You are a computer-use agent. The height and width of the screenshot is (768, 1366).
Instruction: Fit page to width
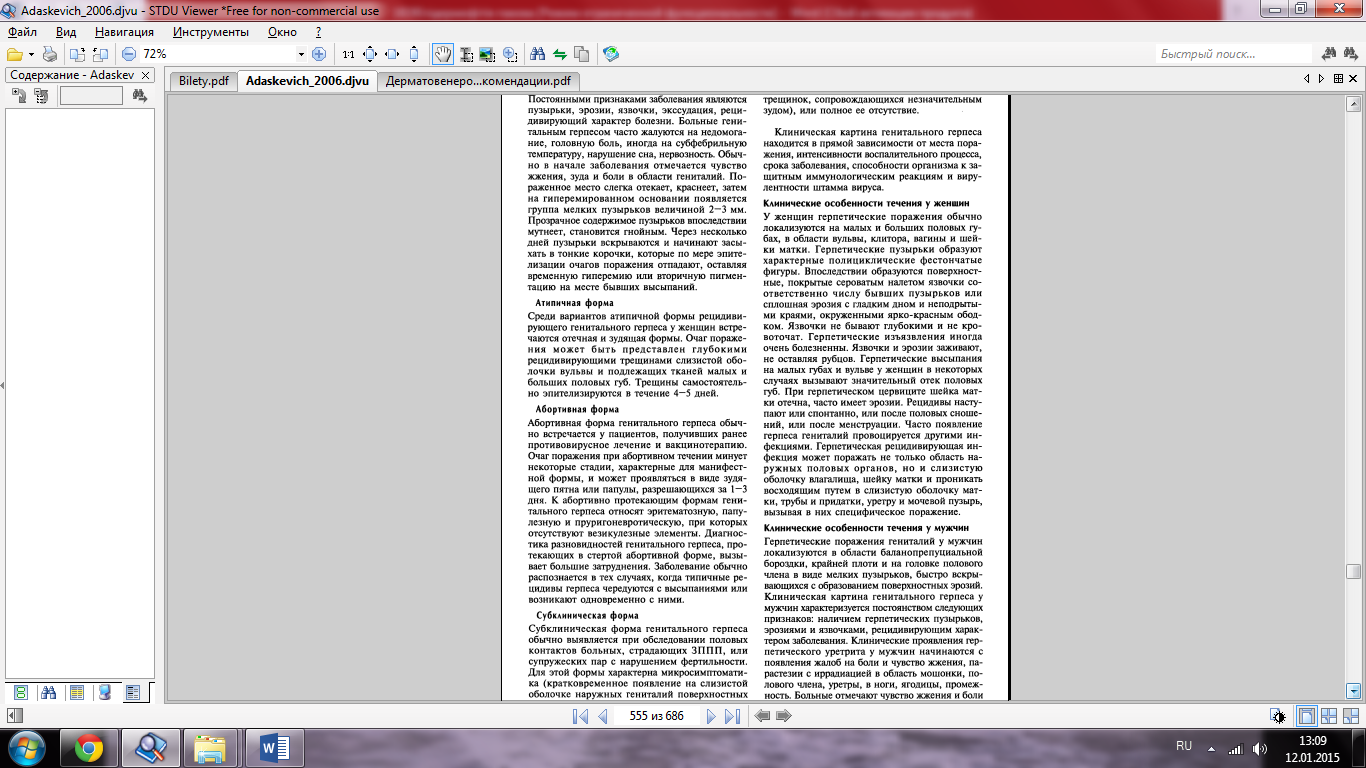(x=392, y=54)
